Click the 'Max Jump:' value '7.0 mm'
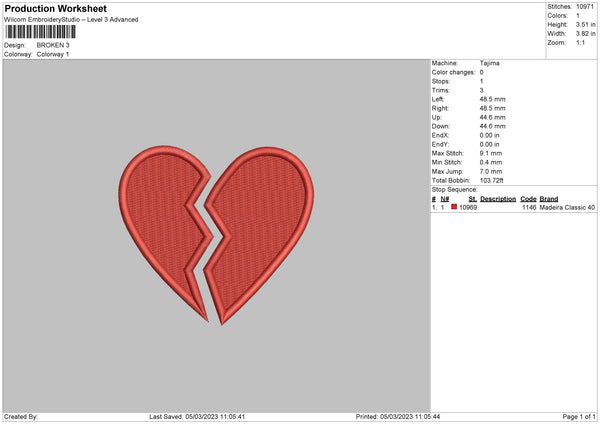This screenshot has width=600, height=424. tap(491, 171)
